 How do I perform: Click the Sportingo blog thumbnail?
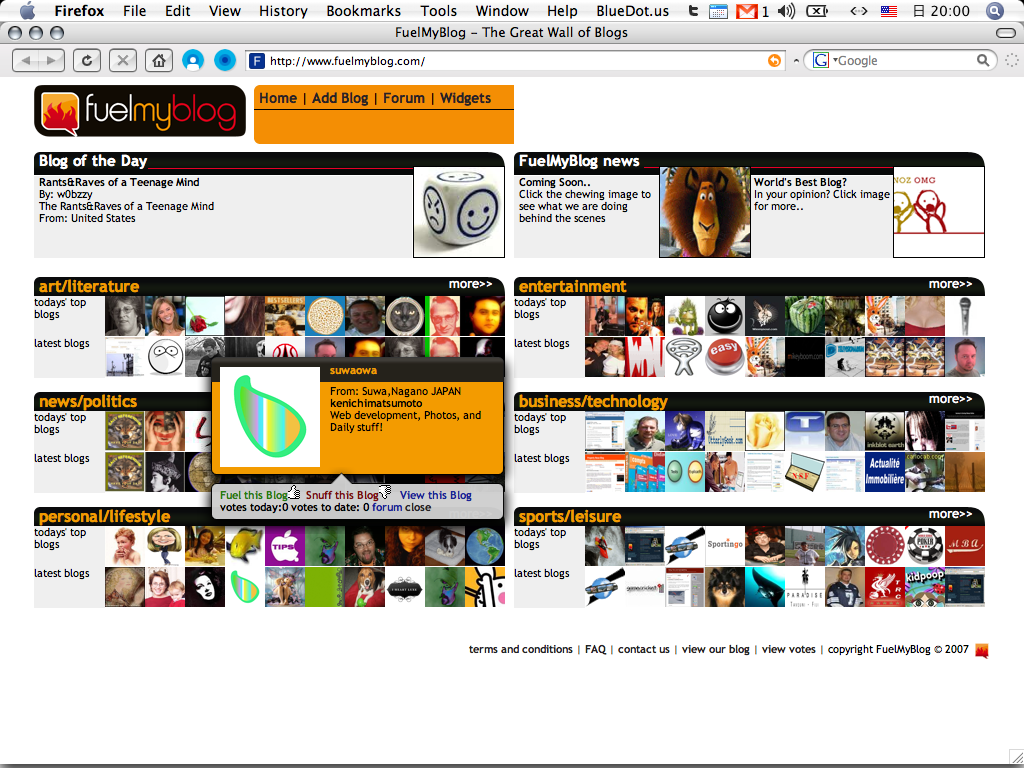[724, 546]
